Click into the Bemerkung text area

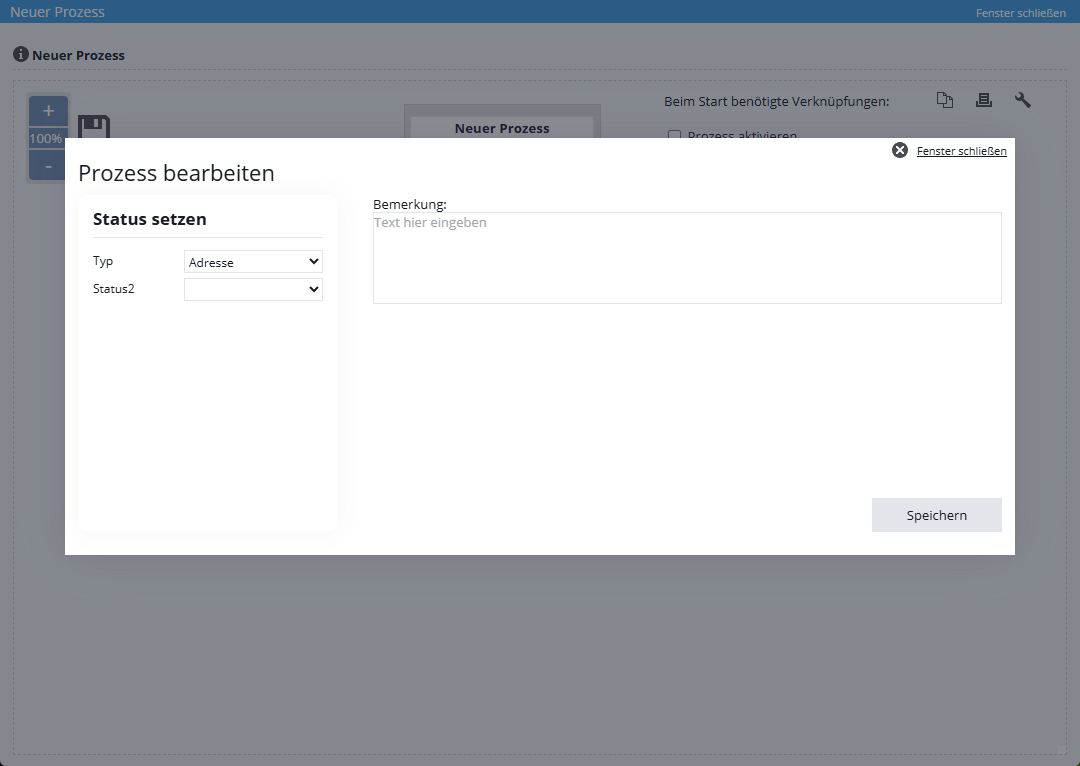click(x=686, y=258)
